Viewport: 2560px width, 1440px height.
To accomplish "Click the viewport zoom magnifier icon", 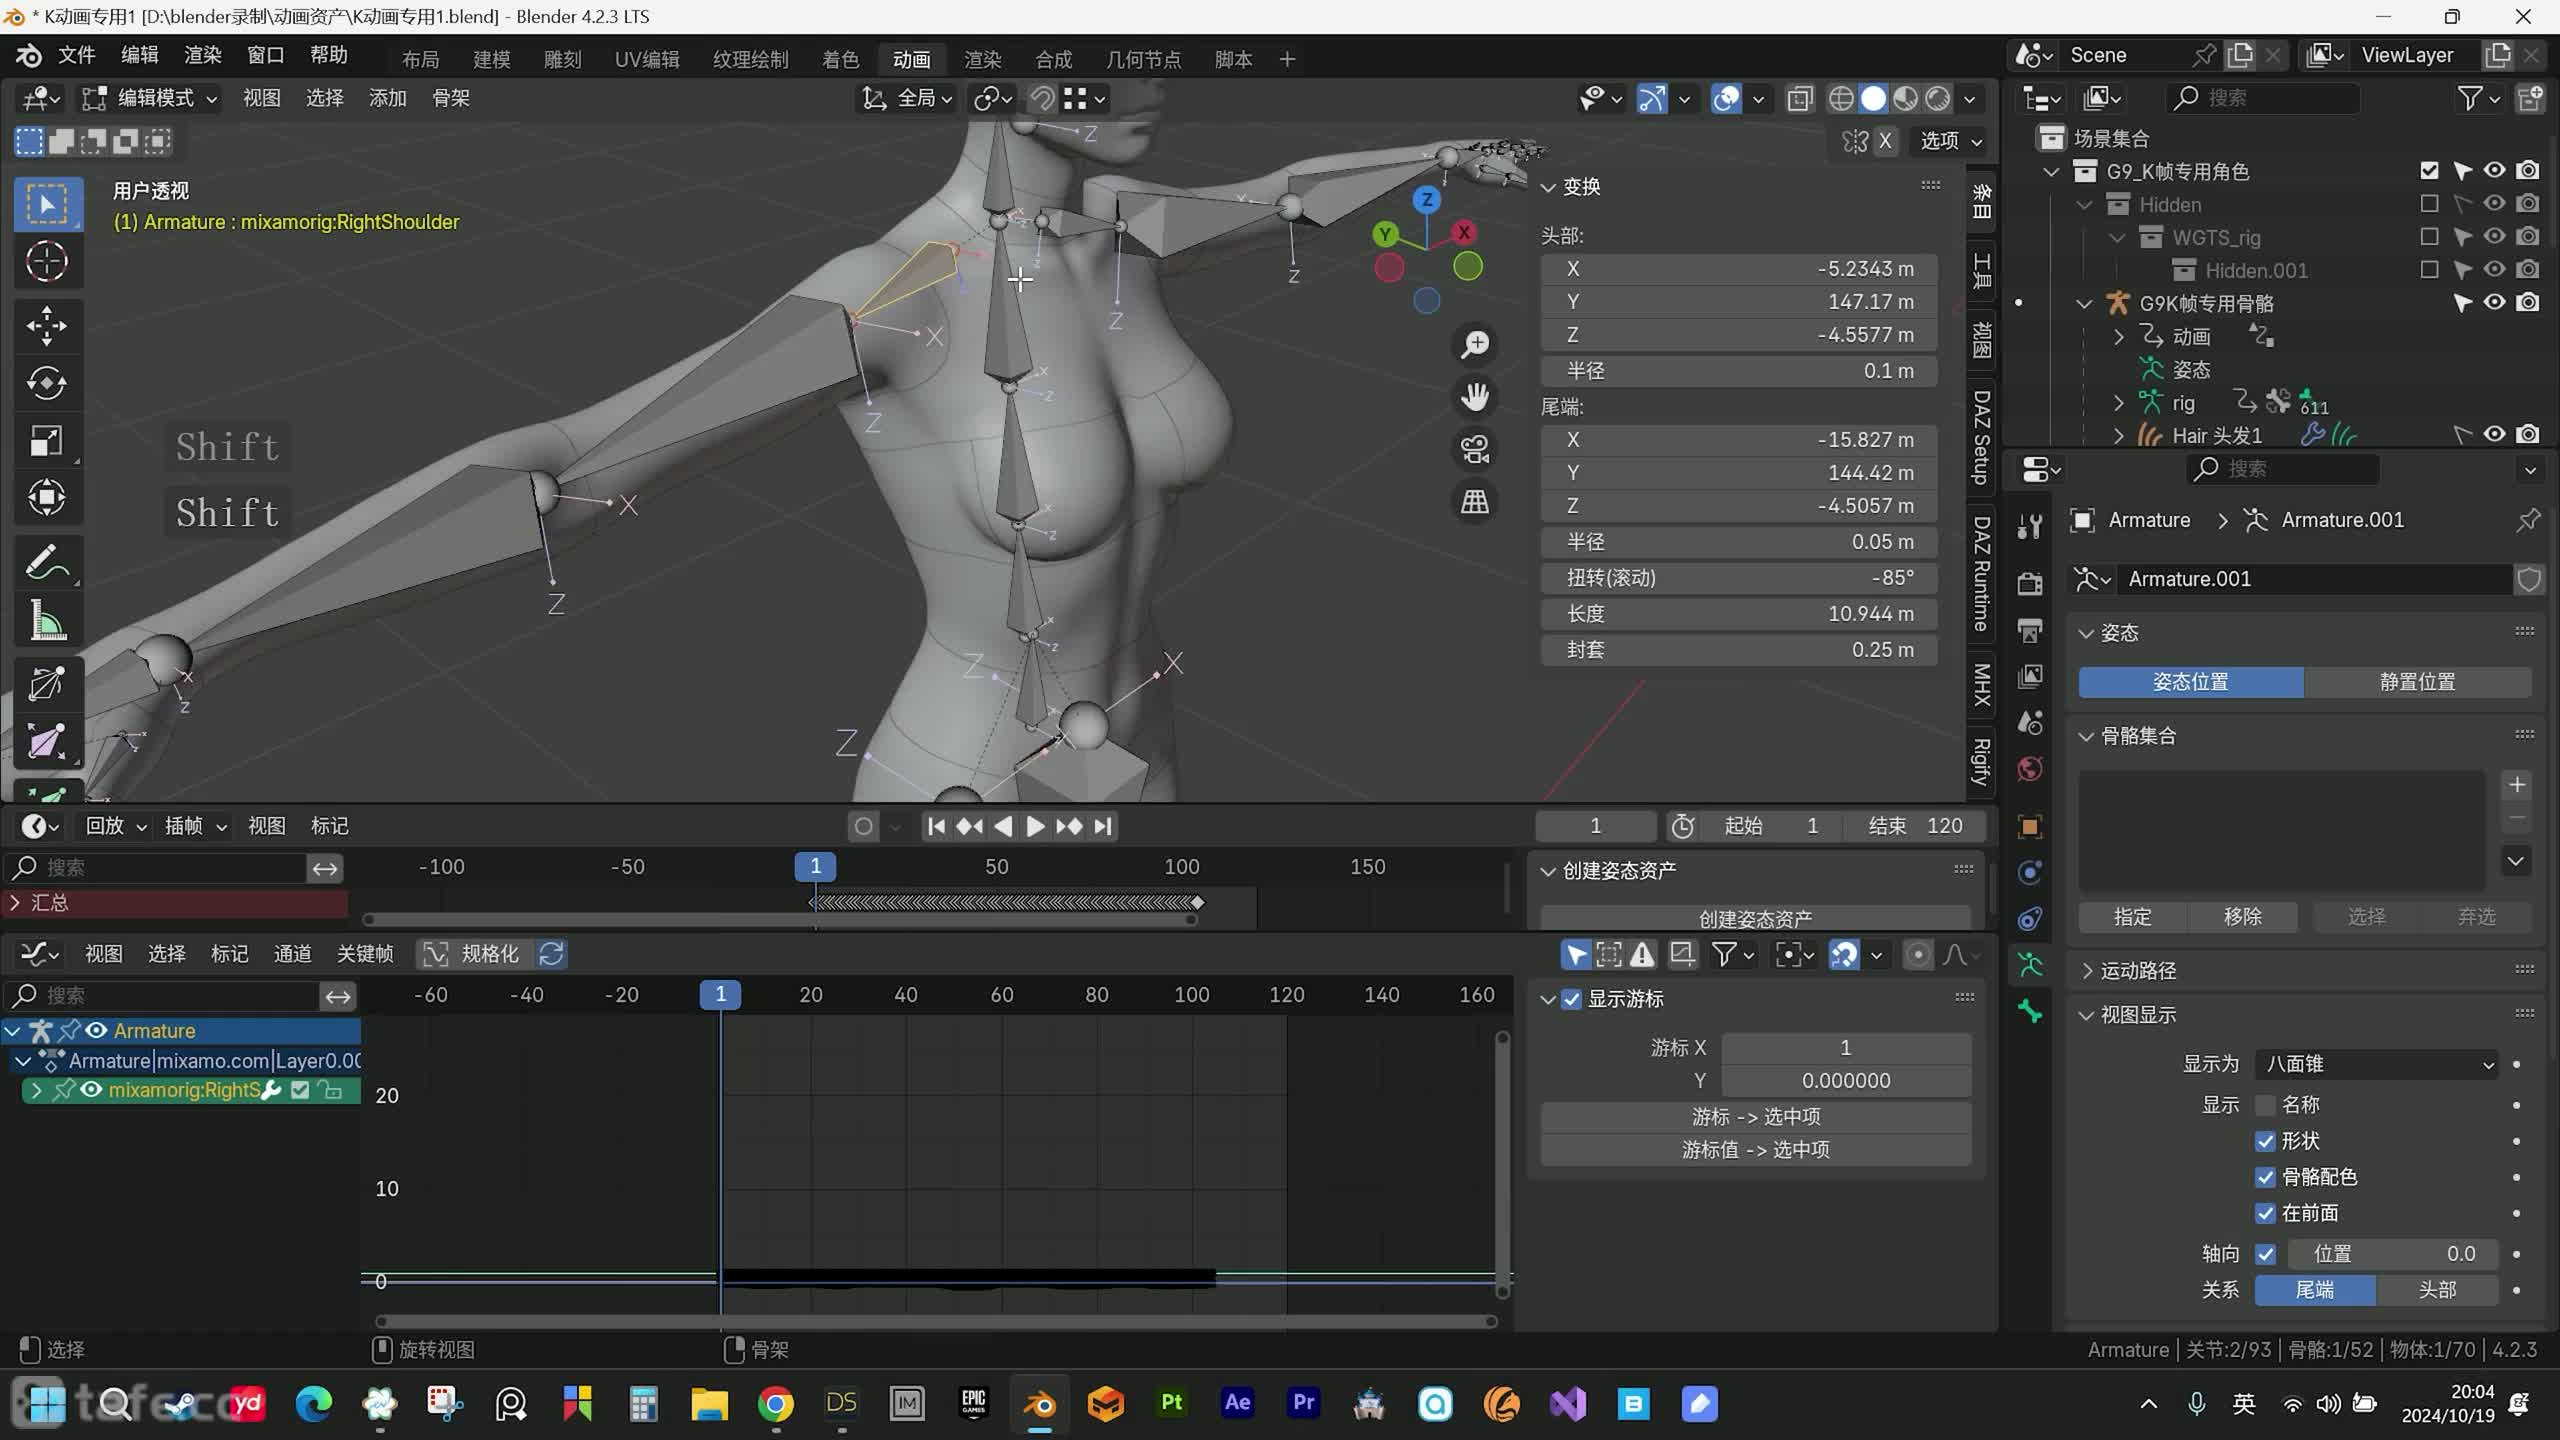I will pos(1475,345).
